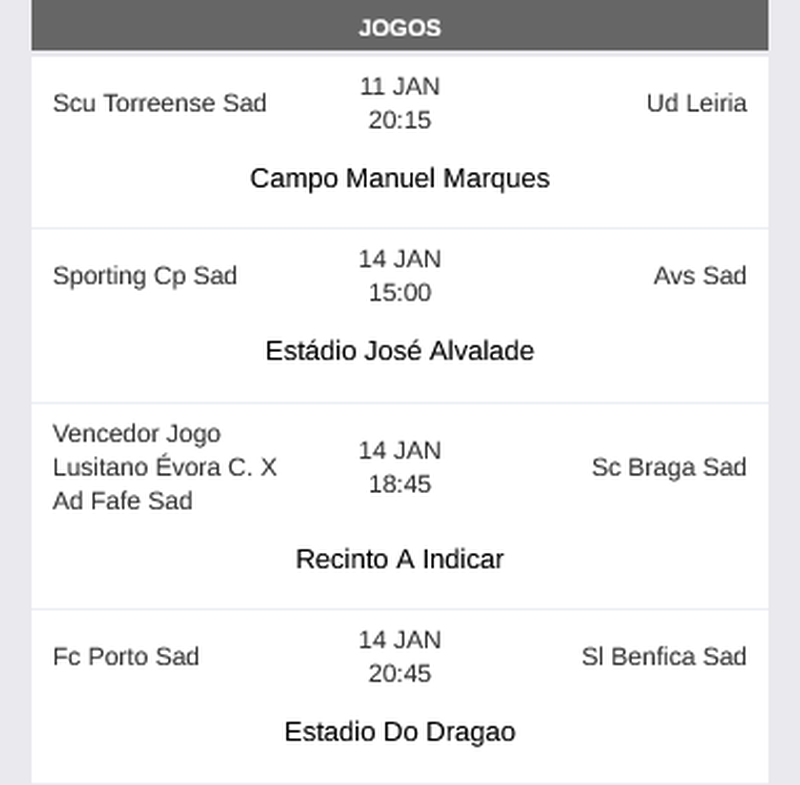This screenshot has height=785, width=800.
Task: Open Campo Manuel Marques venue
Action: tap(400, 178)
